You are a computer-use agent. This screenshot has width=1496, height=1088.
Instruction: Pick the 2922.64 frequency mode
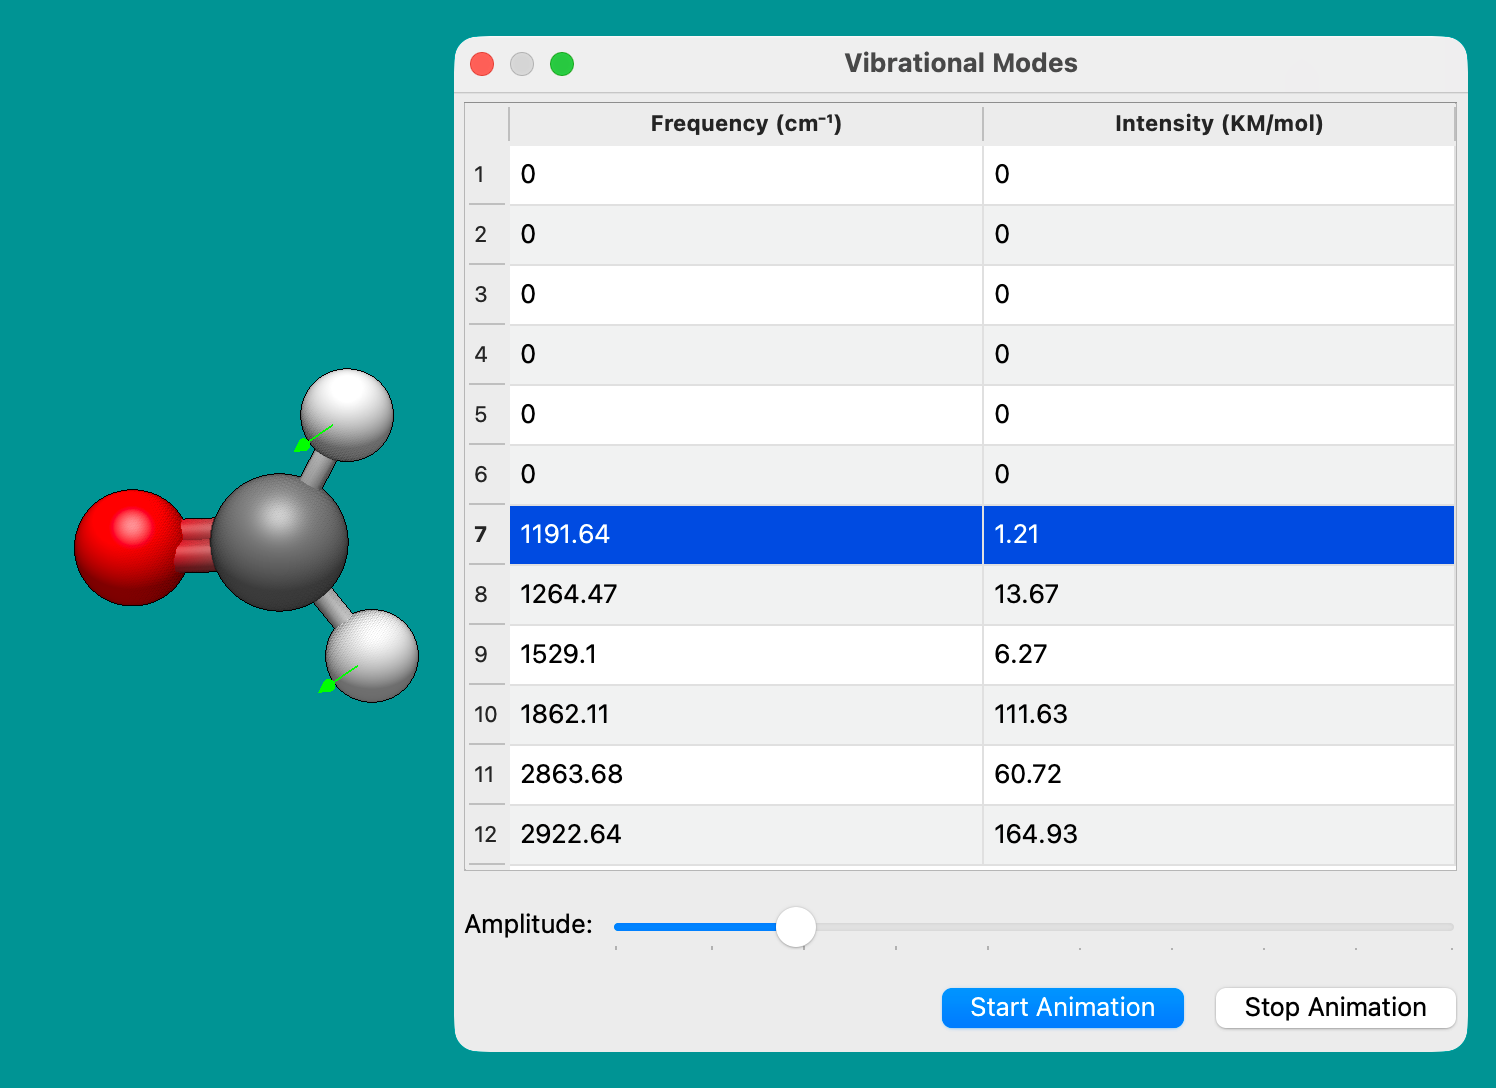pyautogui.click(x=745, y=834)
